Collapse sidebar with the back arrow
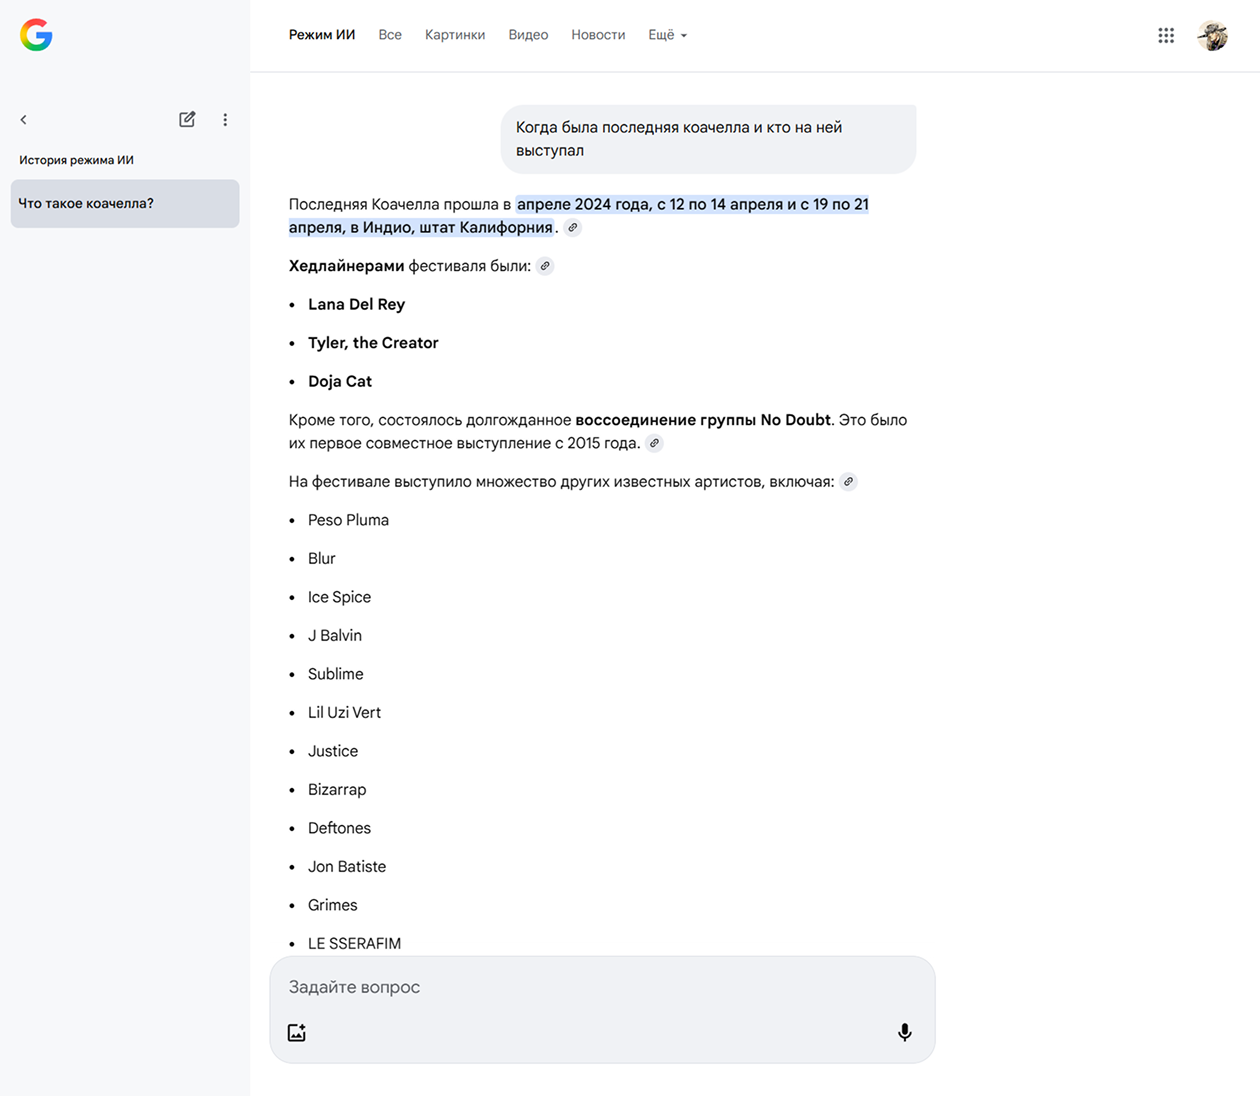Screen dimensions: 1260x1096 coord(24,120)
